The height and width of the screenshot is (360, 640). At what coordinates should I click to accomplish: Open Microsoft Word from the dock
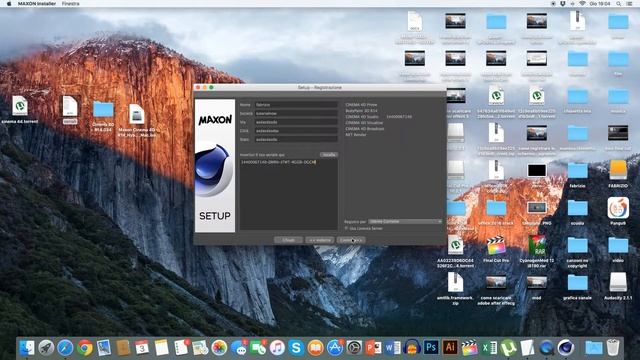tap(393, 348)
